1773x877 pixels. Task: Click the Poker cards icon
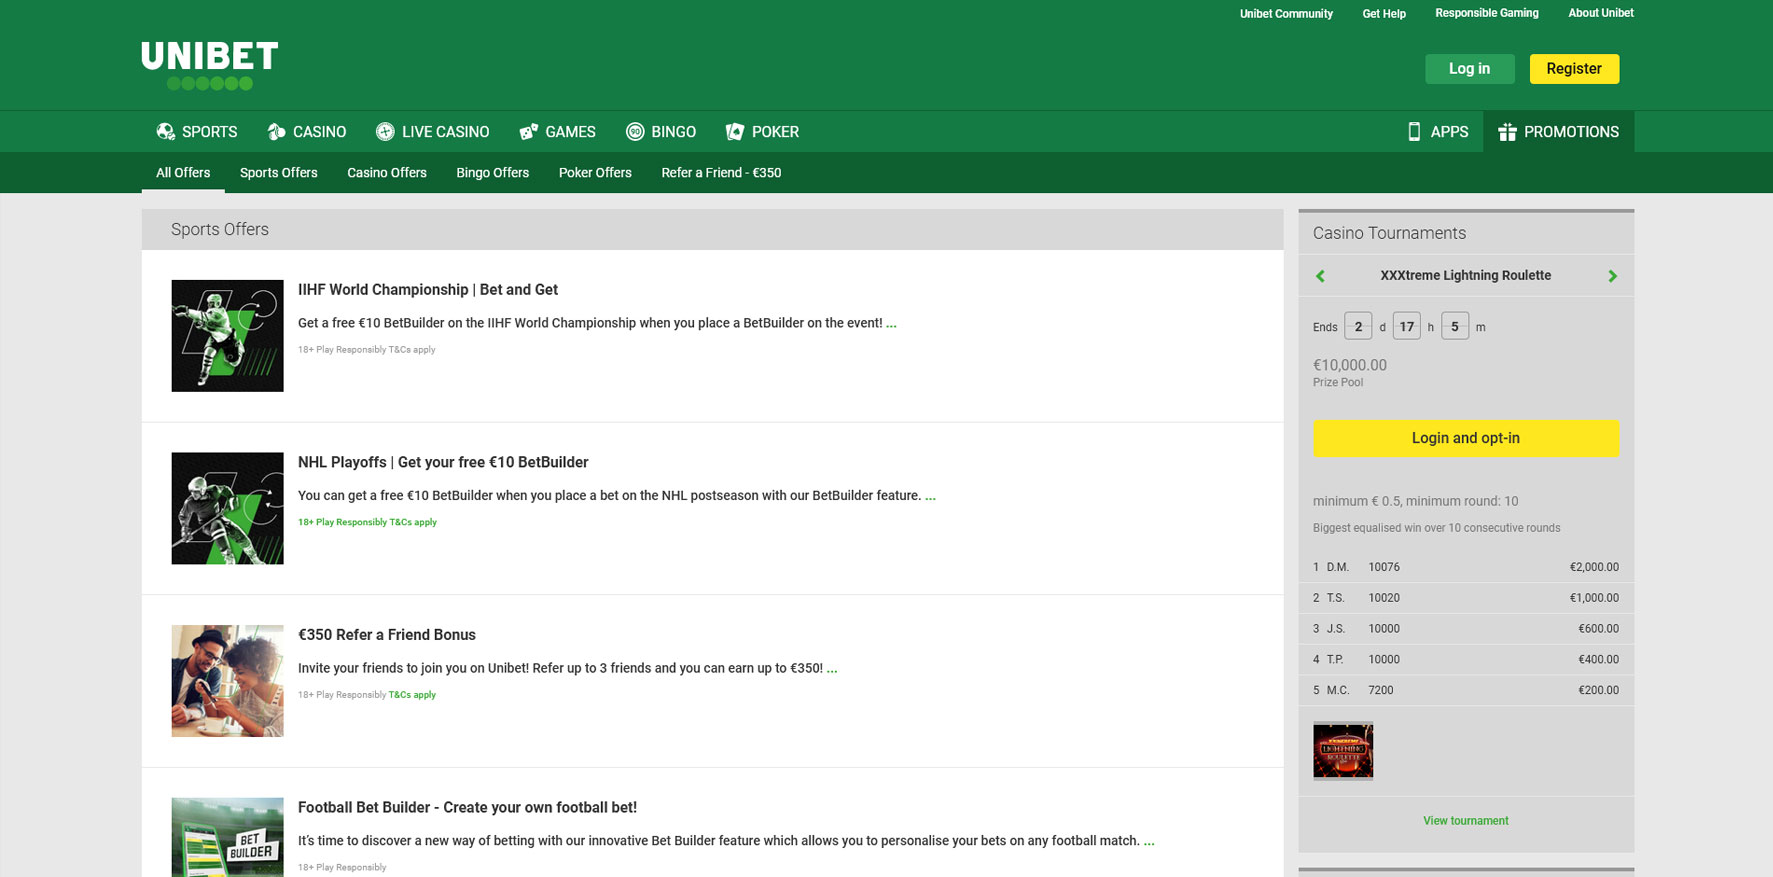point(735,132)
